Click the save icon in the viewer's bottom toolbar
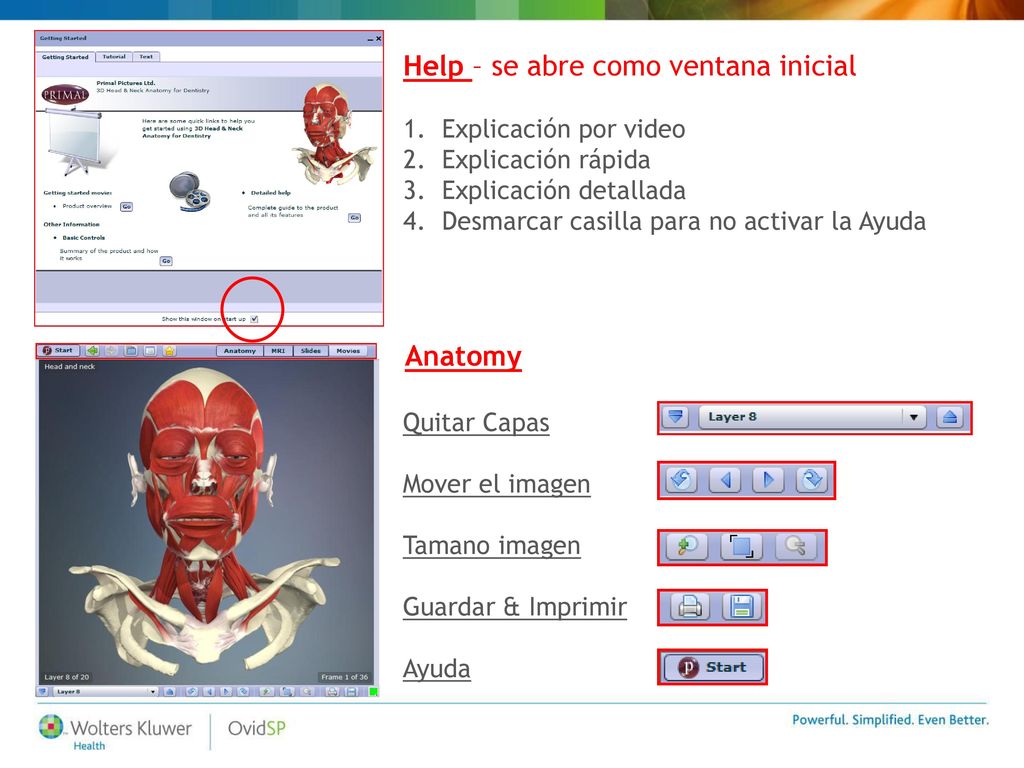The image size is (1024, 768). [x=351, y=692]
